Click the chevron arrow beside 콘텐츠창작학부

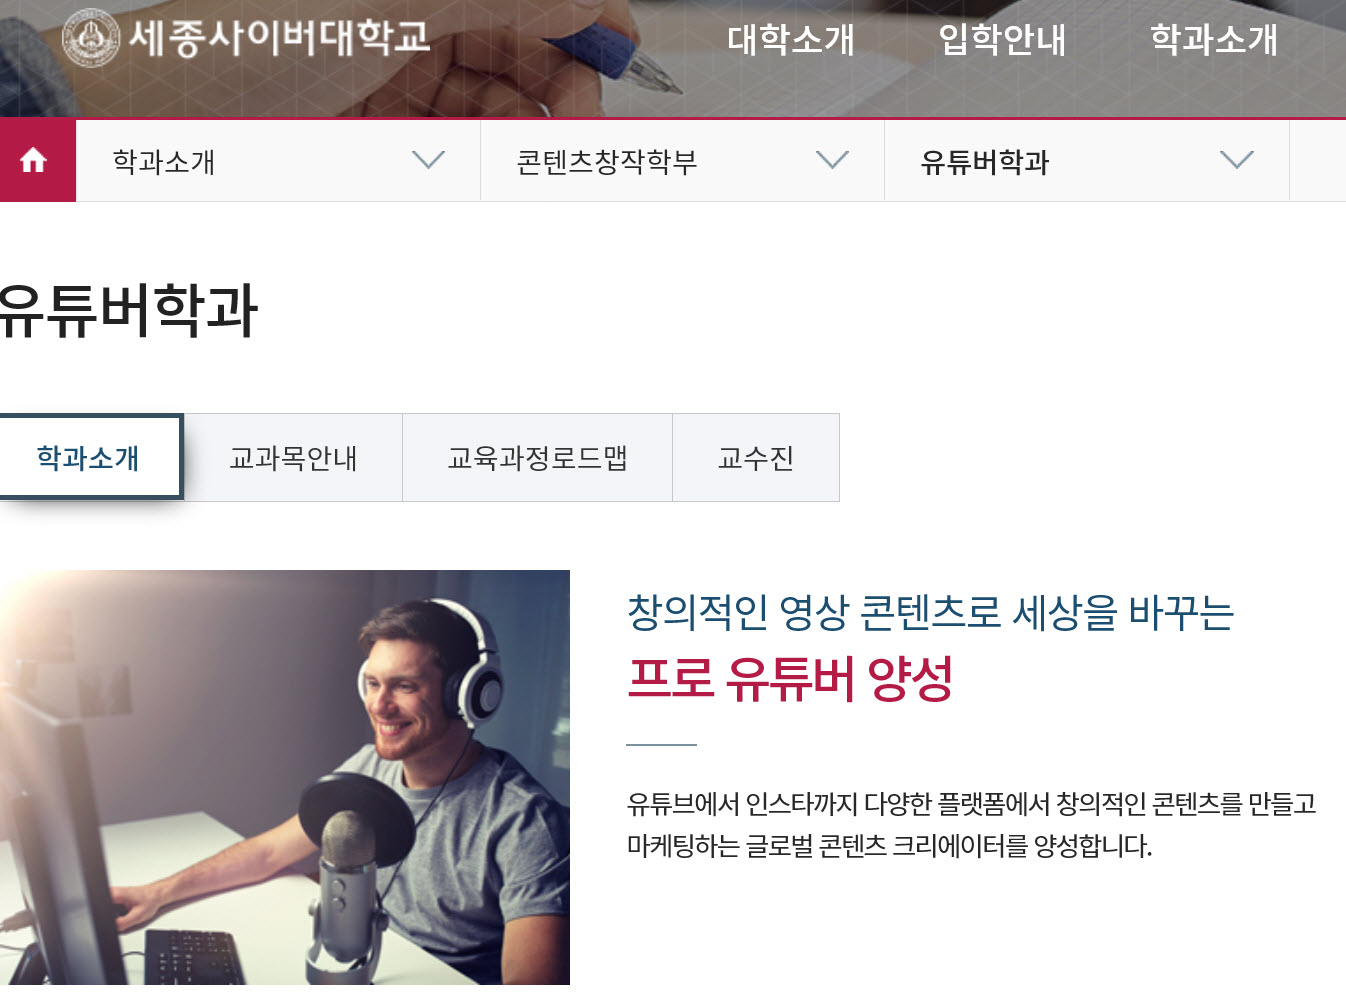click(832, 160)
